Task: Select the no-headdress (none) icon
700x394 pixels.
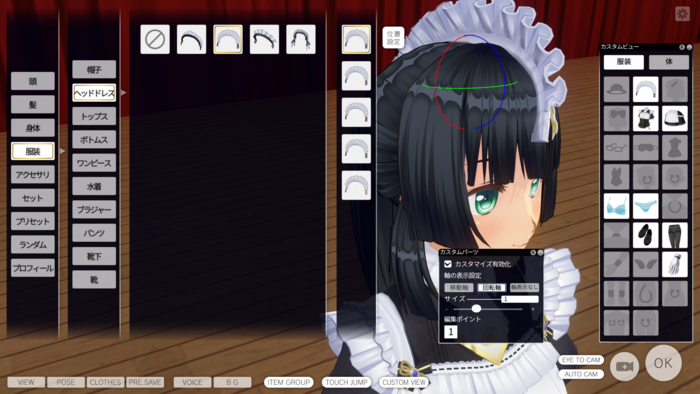Action: click(x=155, y=39)
